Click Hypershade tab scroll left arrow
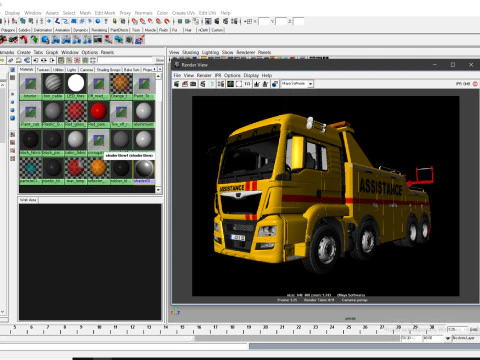480x360 pixels. (x=155, y=69)
